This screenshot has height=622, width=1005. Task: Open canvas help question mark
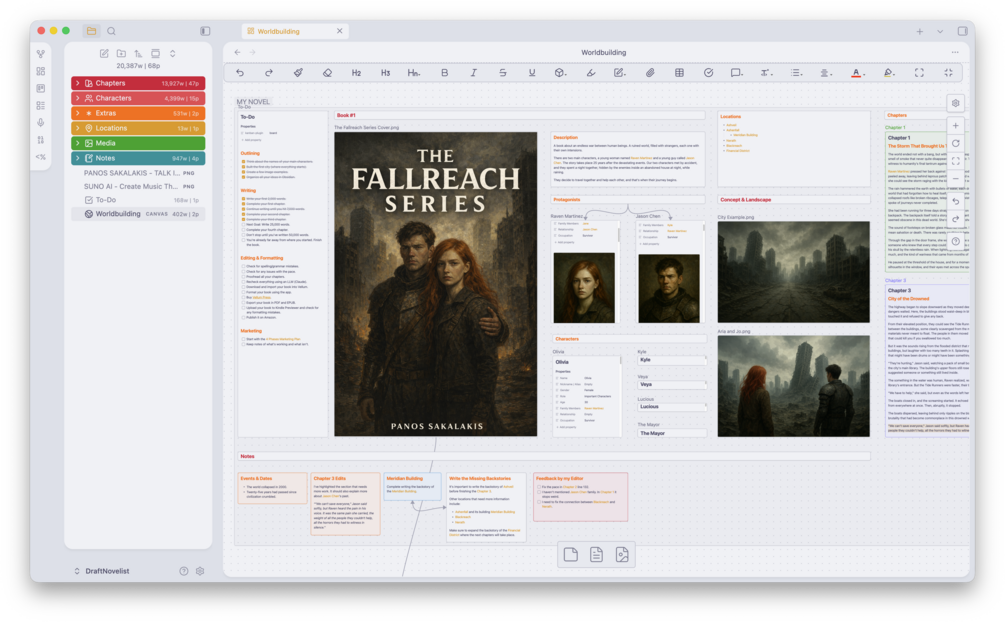pos(956,242)
